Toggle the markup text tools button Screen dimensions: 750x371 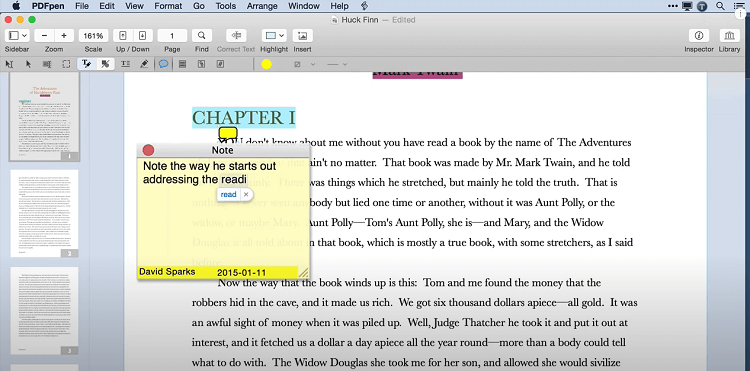(x=87, y=64)
